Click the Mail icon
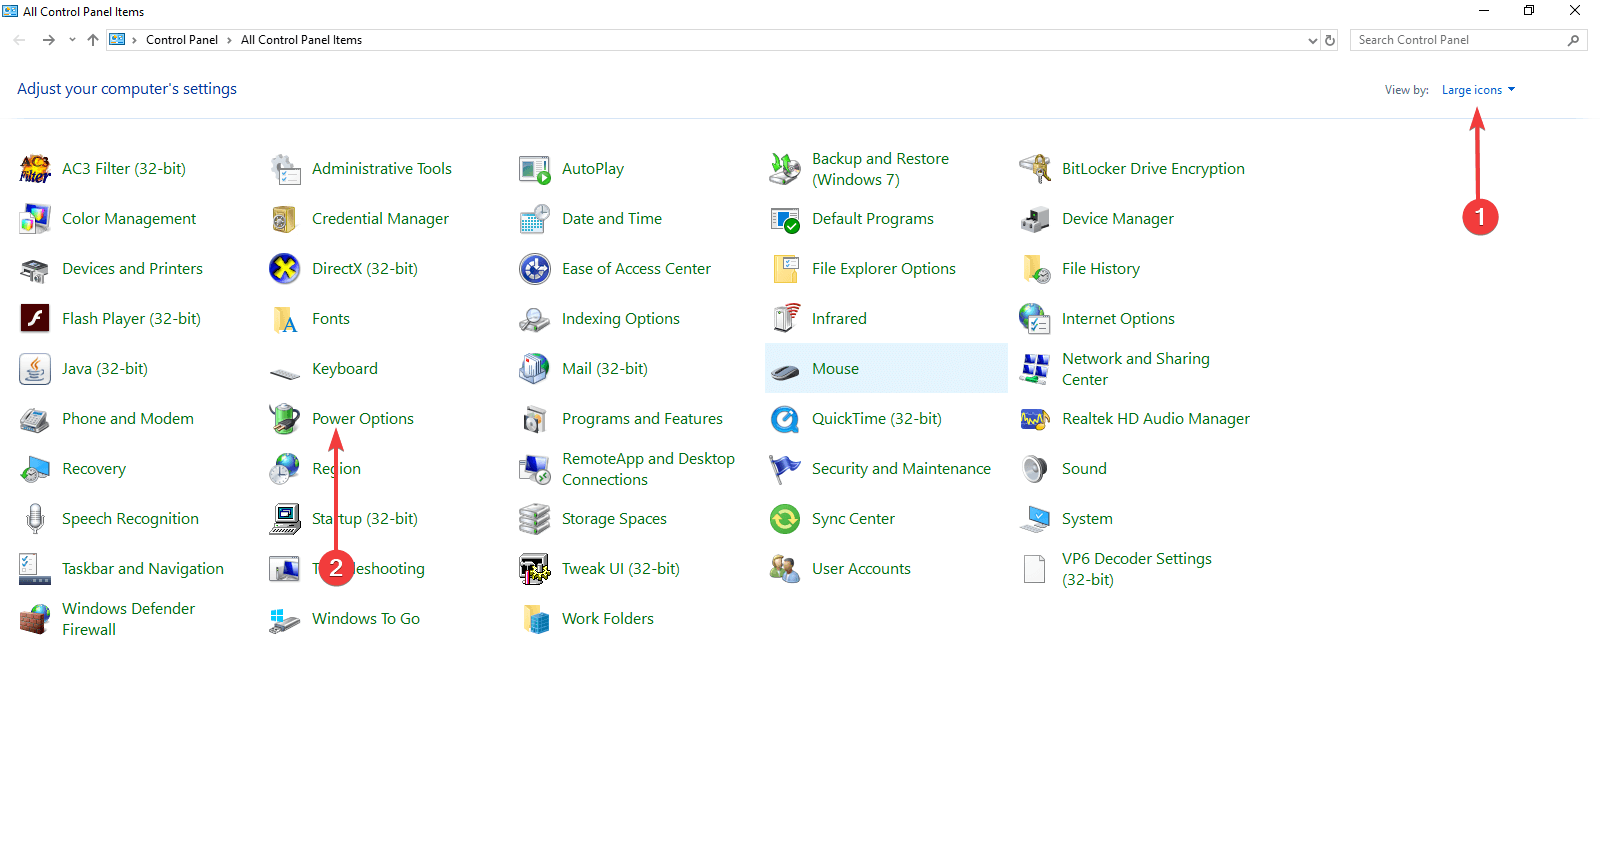This screenshot has width=1600, height=860. [x=535, y=369]
